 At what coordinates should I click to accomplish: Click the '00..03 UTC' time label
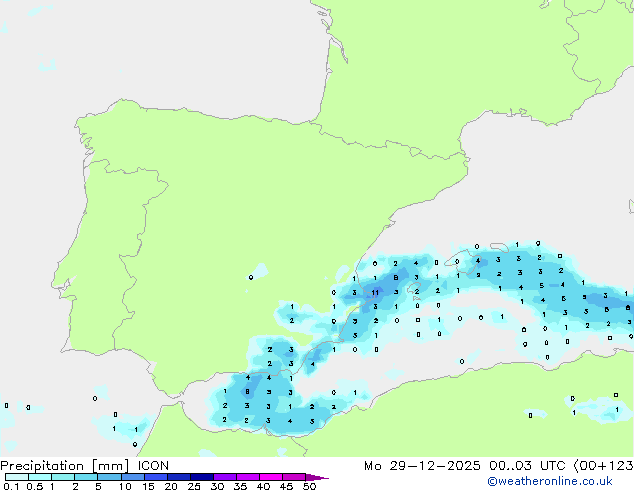[527, 466]
